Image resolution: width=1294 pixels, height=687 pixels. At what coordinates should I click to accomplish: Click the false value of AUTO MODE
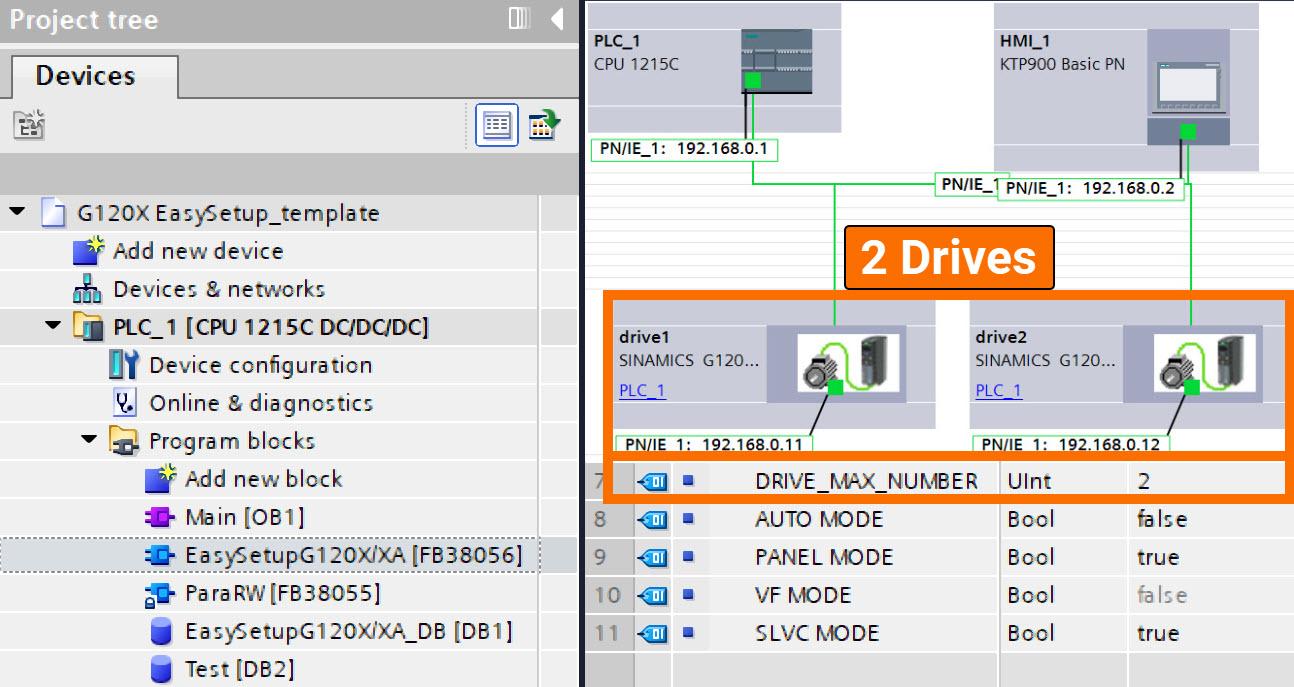[x=1162, y=519]
